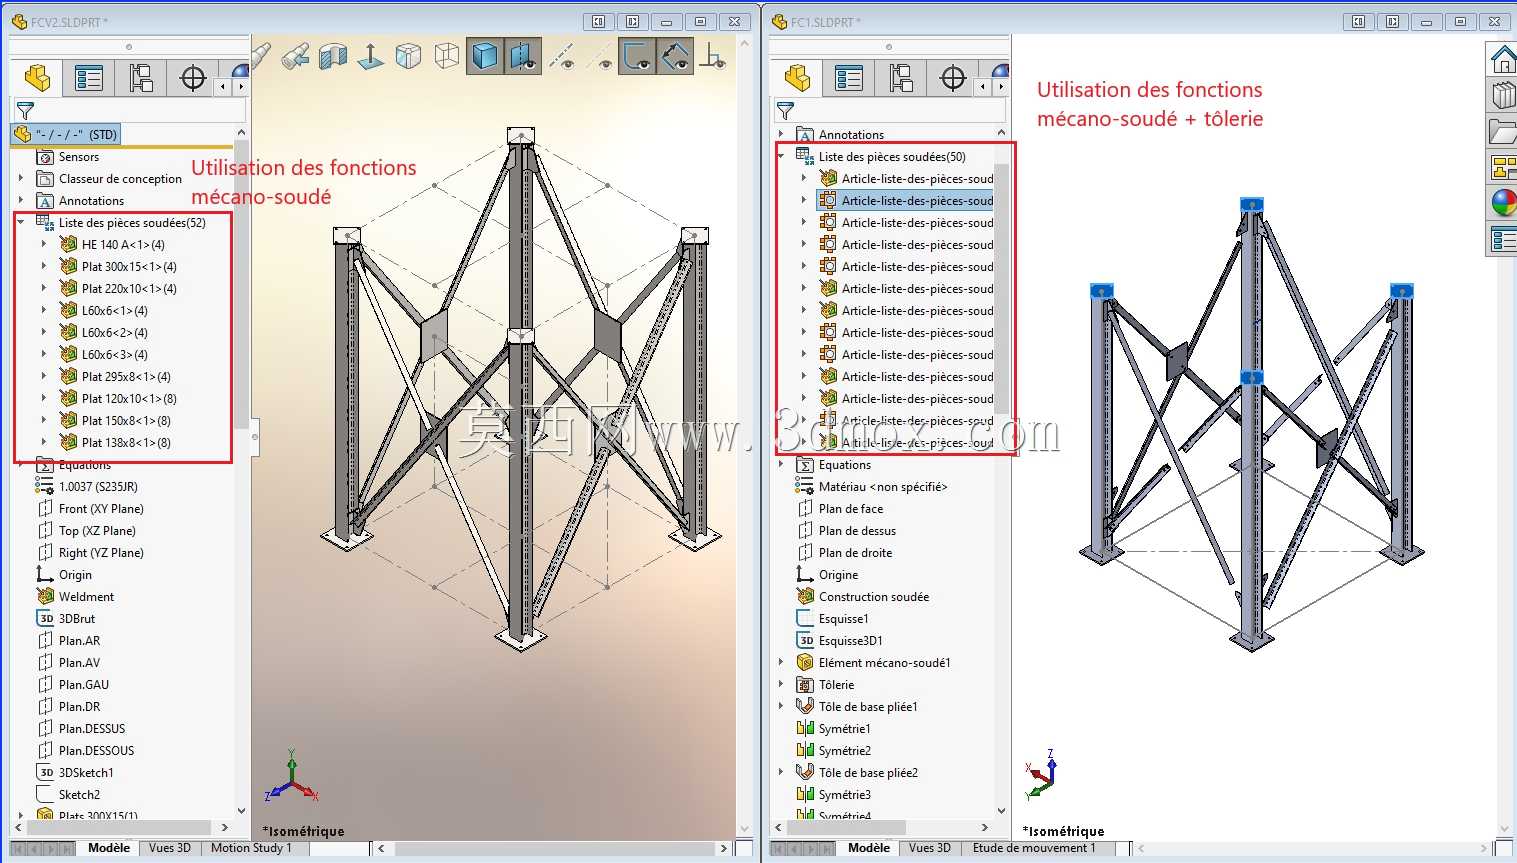
Task: Expand Annotations node in FCV2 tree
Action: (21, 200)
